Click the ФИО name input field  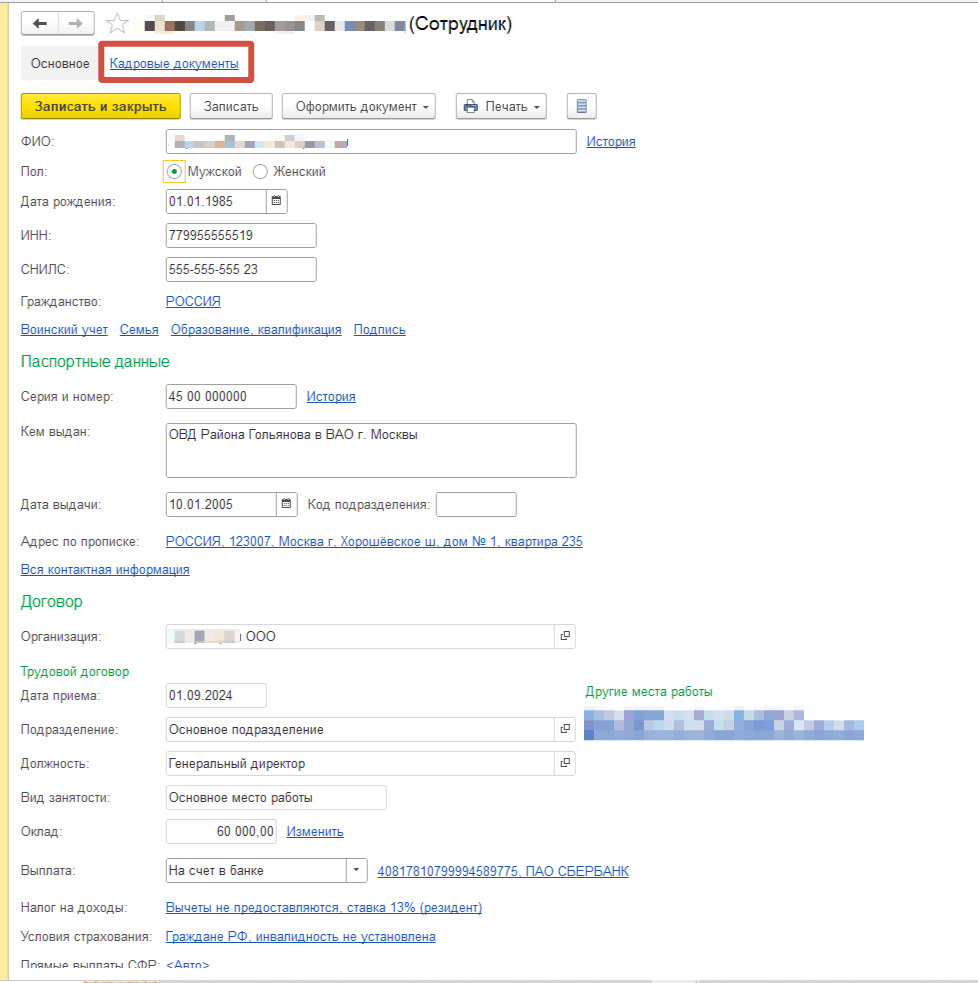tap(371, 142)
